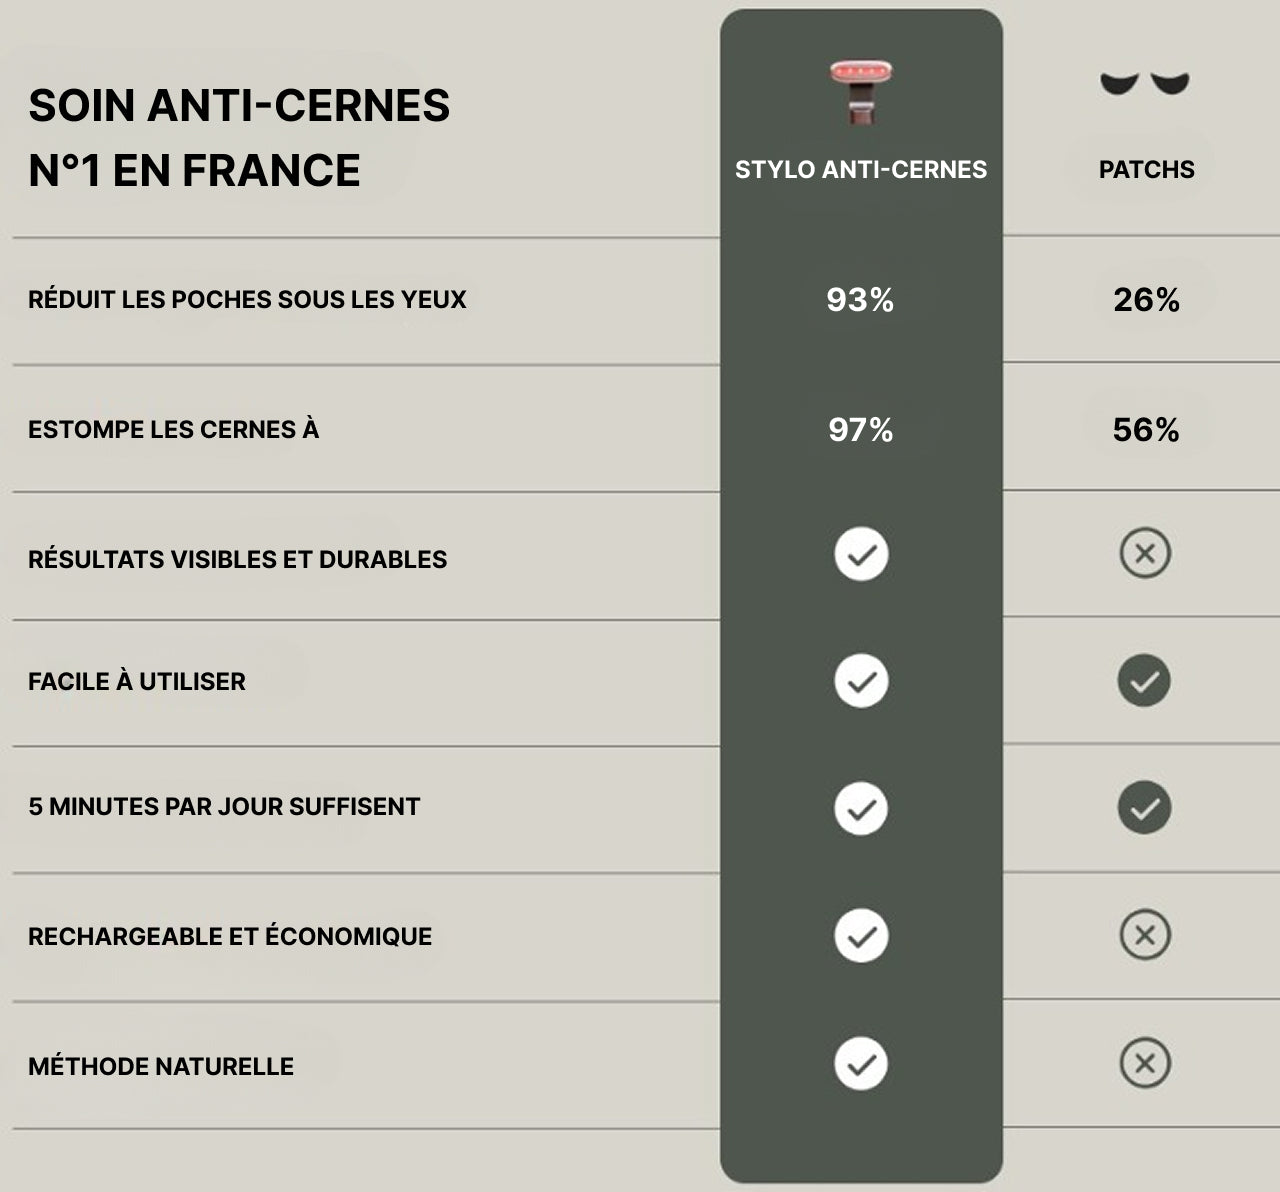
Task: Click the Stylo Anti-Cernes product image
Action: 861,91
